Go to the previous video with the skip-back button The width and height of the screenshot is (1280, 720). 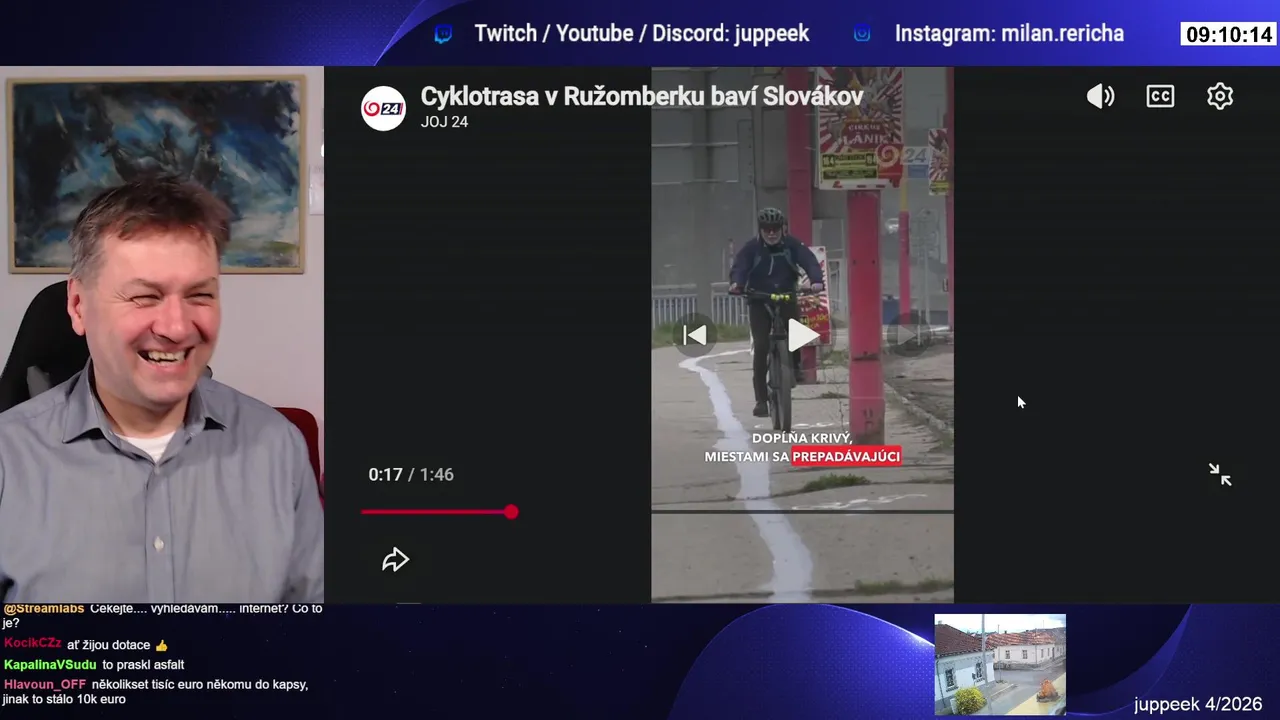(695, 335)
